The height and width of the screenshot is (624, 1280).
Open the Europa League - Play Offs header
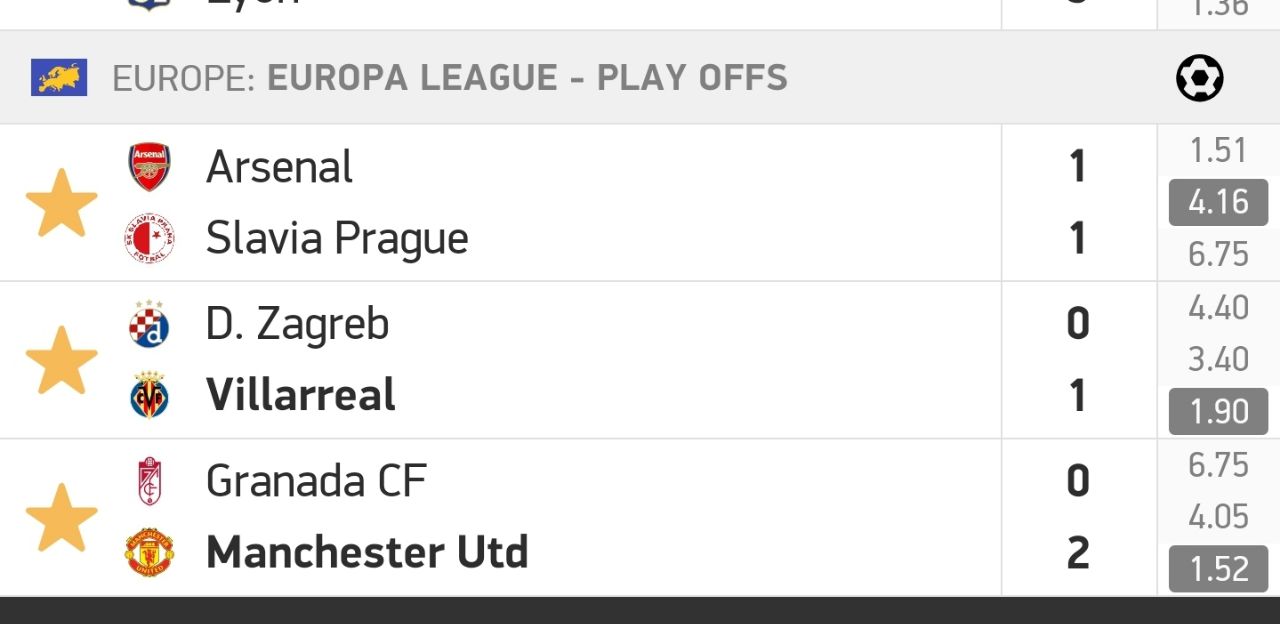(449, 78)
